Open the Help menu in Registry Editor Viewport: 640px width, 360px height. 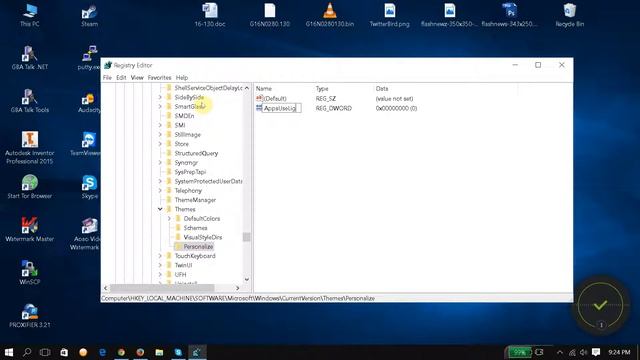tap(182, 78)
